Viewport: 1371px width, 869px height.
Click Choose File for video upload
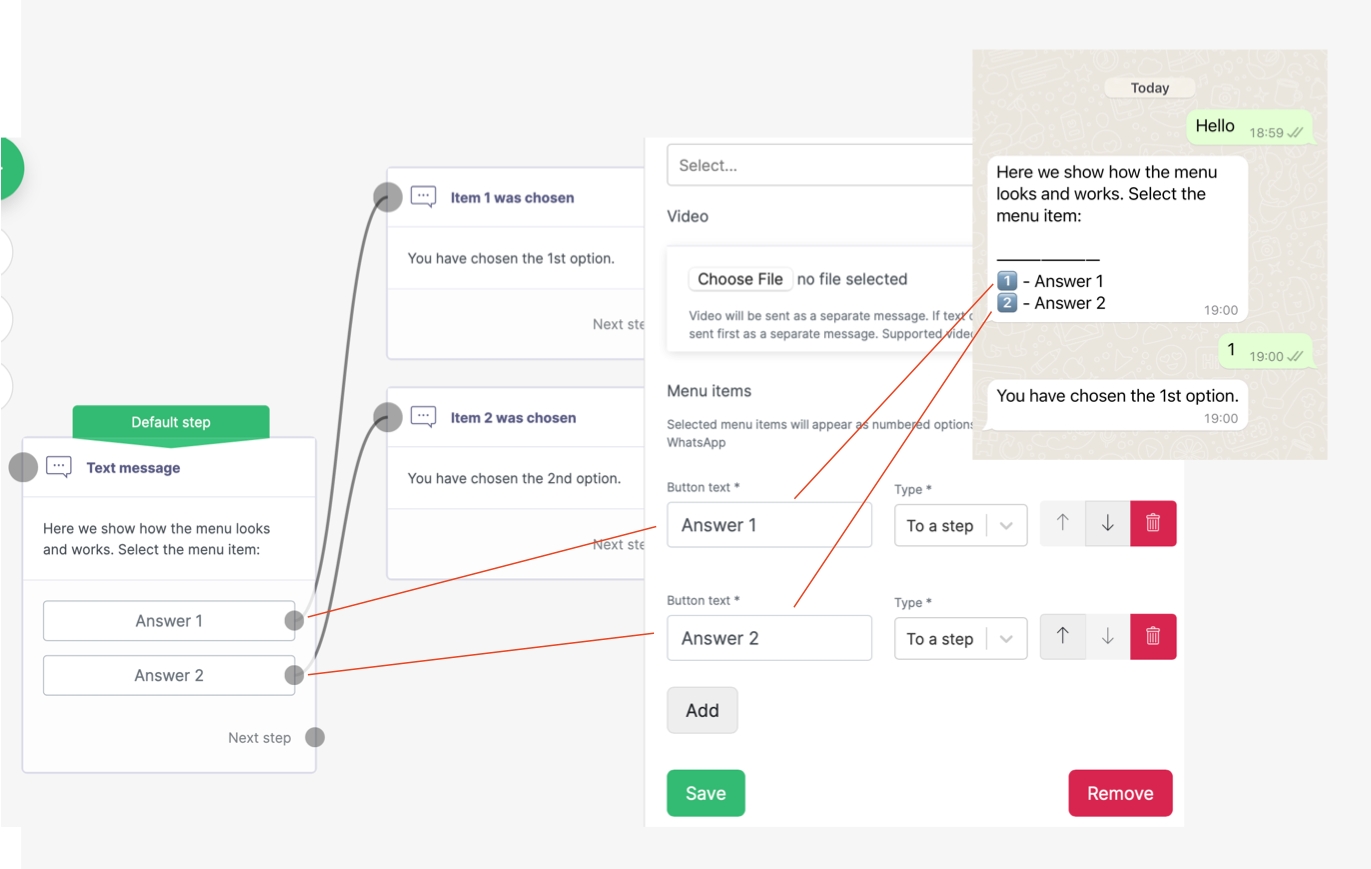pos(739,279)
